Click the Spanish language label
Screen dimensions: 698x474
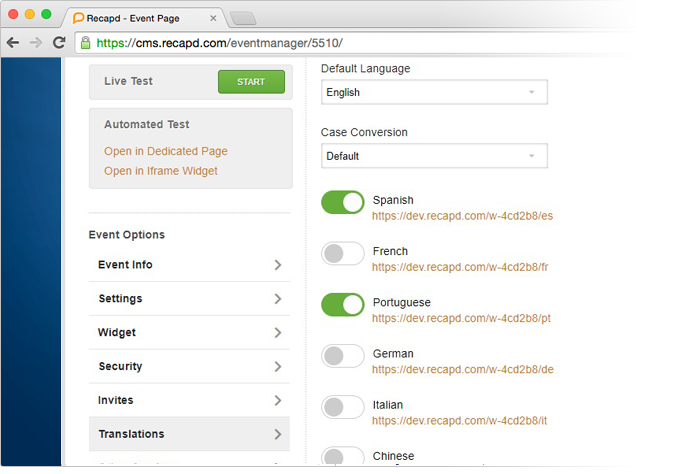tap(393, 200)
